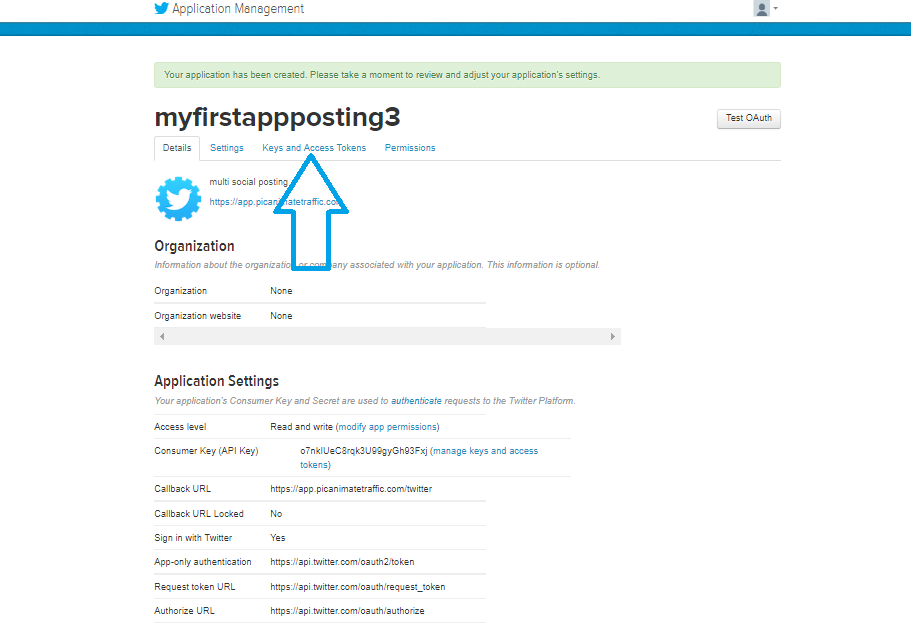Click the right arrow of horizontal scrollbar

(612, 336)
